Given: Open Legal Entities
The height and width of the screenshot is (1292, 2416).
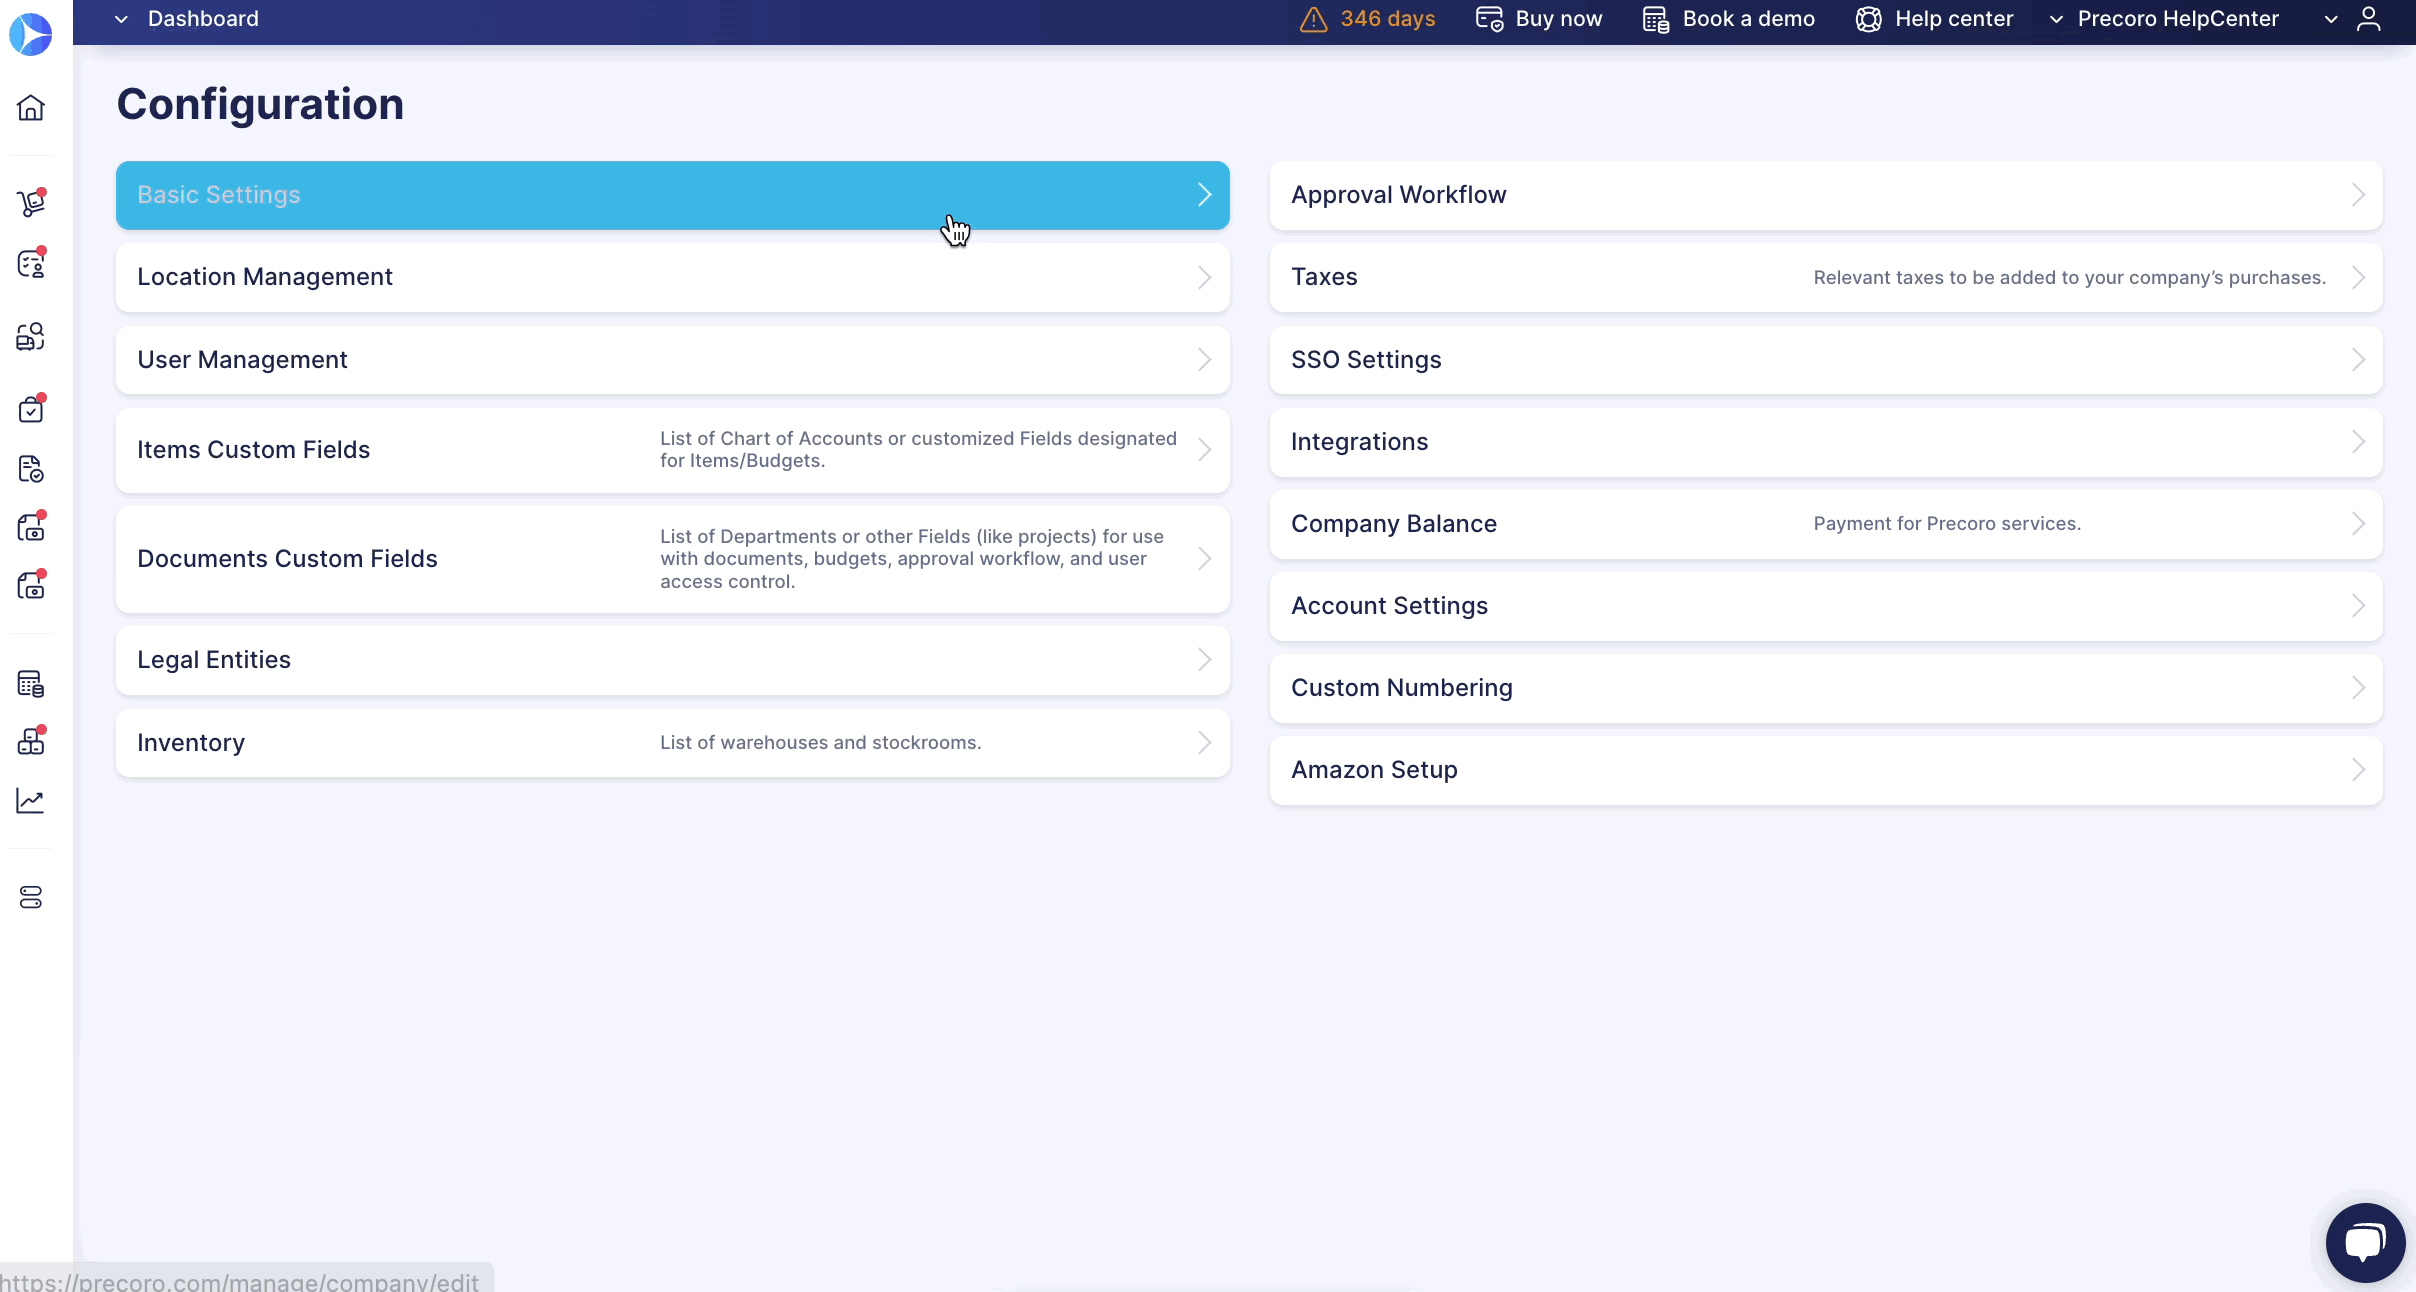Looking at the screenshot, I should (672, 660).
